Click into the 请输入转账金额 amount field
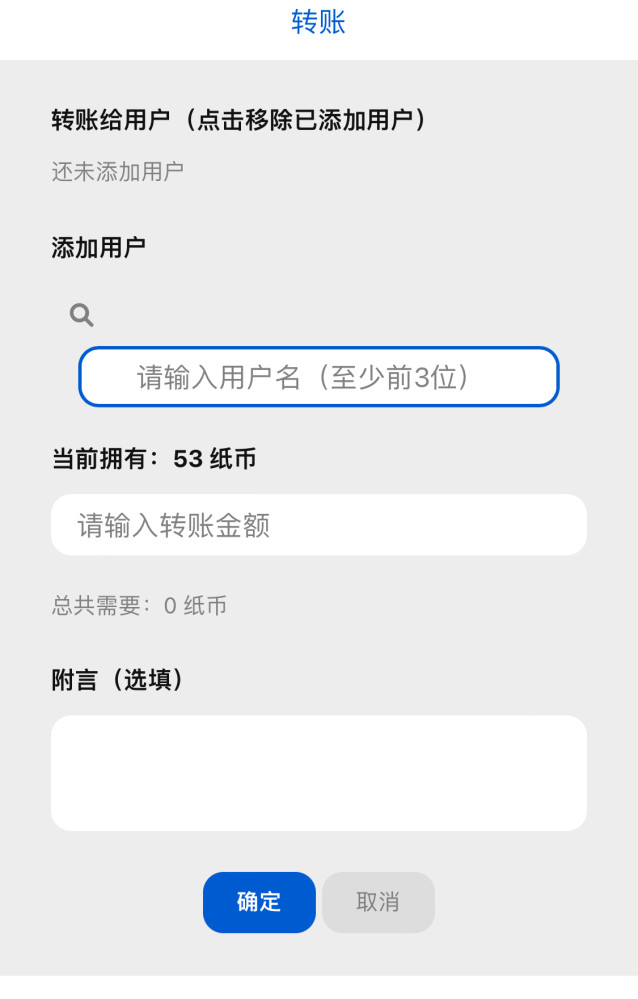Image resolution: width=638 pixels, height=999 pixels. click(319, 525)
